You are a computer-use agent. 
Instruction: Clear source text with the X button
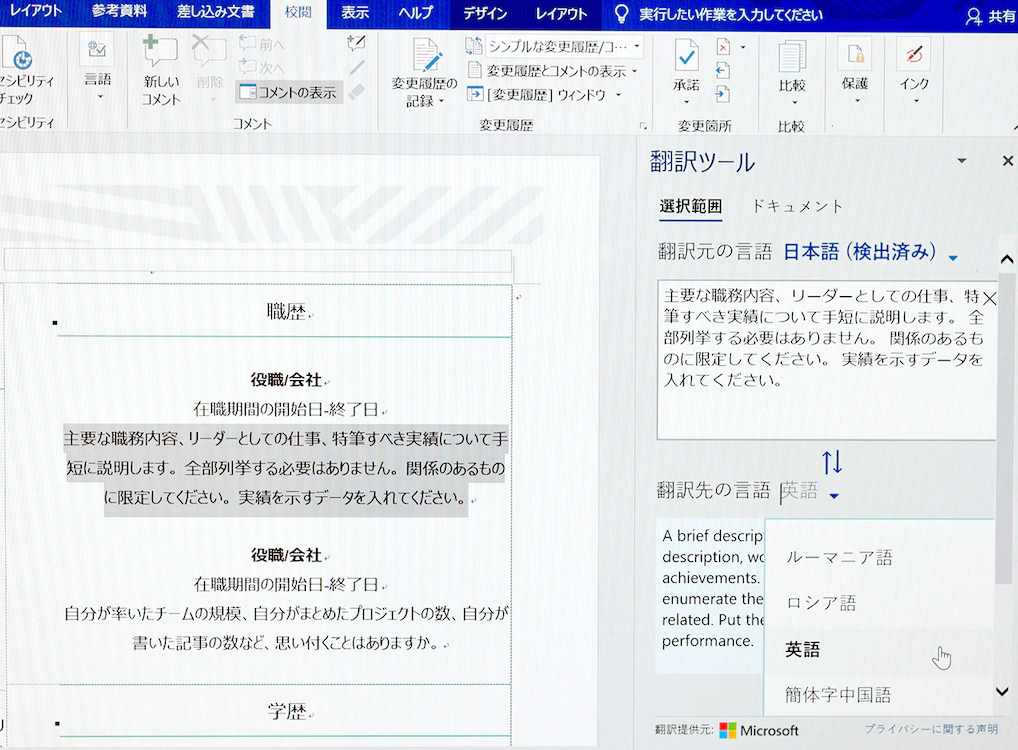pos(989,299)
